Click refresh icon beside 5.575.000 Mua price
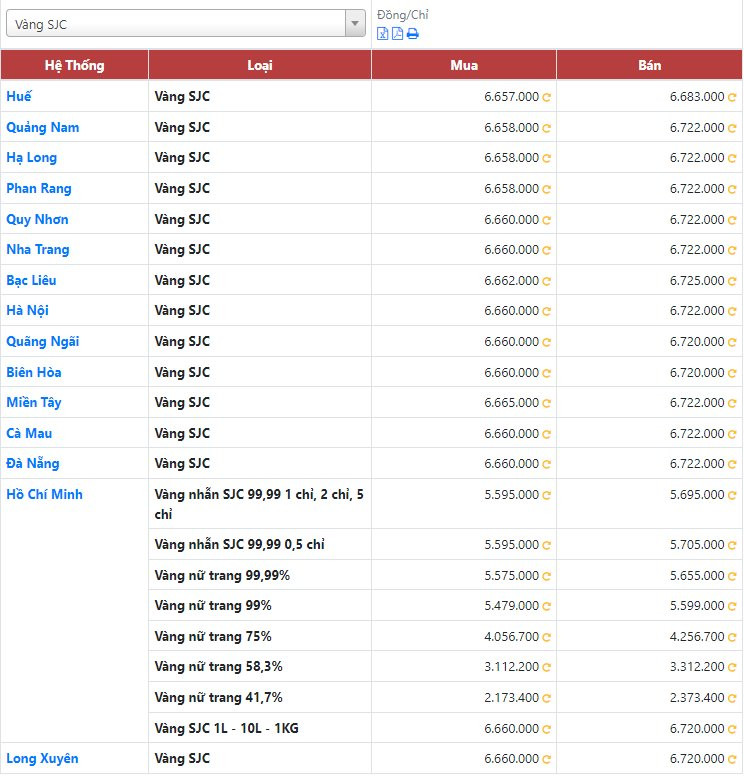The width and height of the screenshot is (744, 776). (546, 576)
